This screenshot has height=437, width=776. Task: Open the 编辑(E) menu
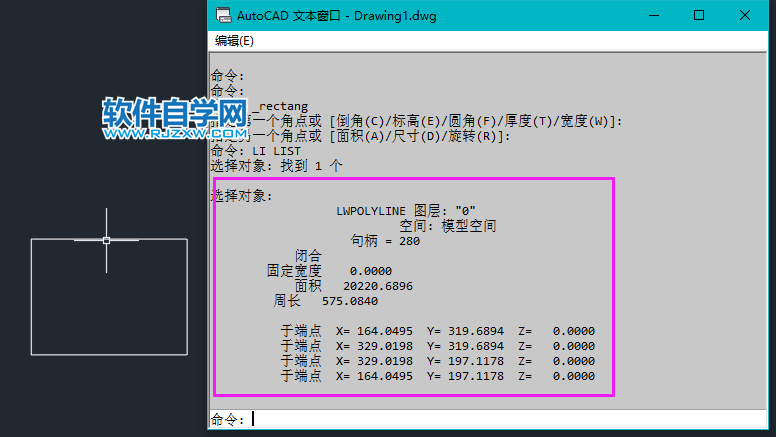coord(234,41)
